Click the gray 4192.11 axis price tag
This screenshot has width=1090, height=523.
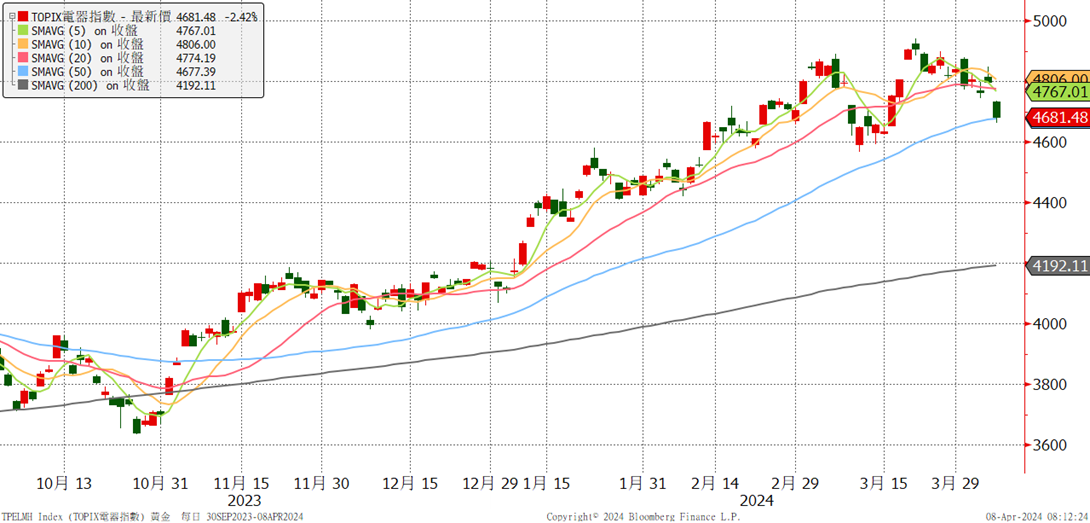coord(1058,266)
